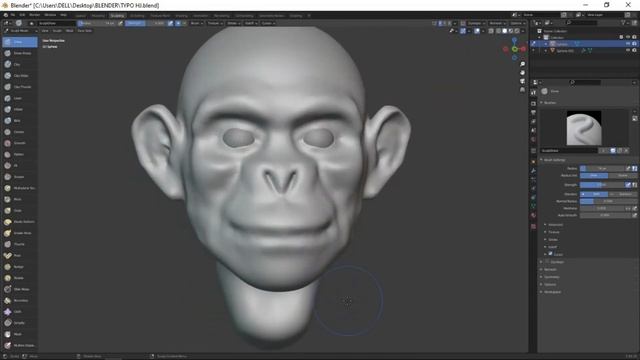The width and height of the screenshot is (640, 360).
Task: Select the Cloth brush
Action: [x=20, y=311]
